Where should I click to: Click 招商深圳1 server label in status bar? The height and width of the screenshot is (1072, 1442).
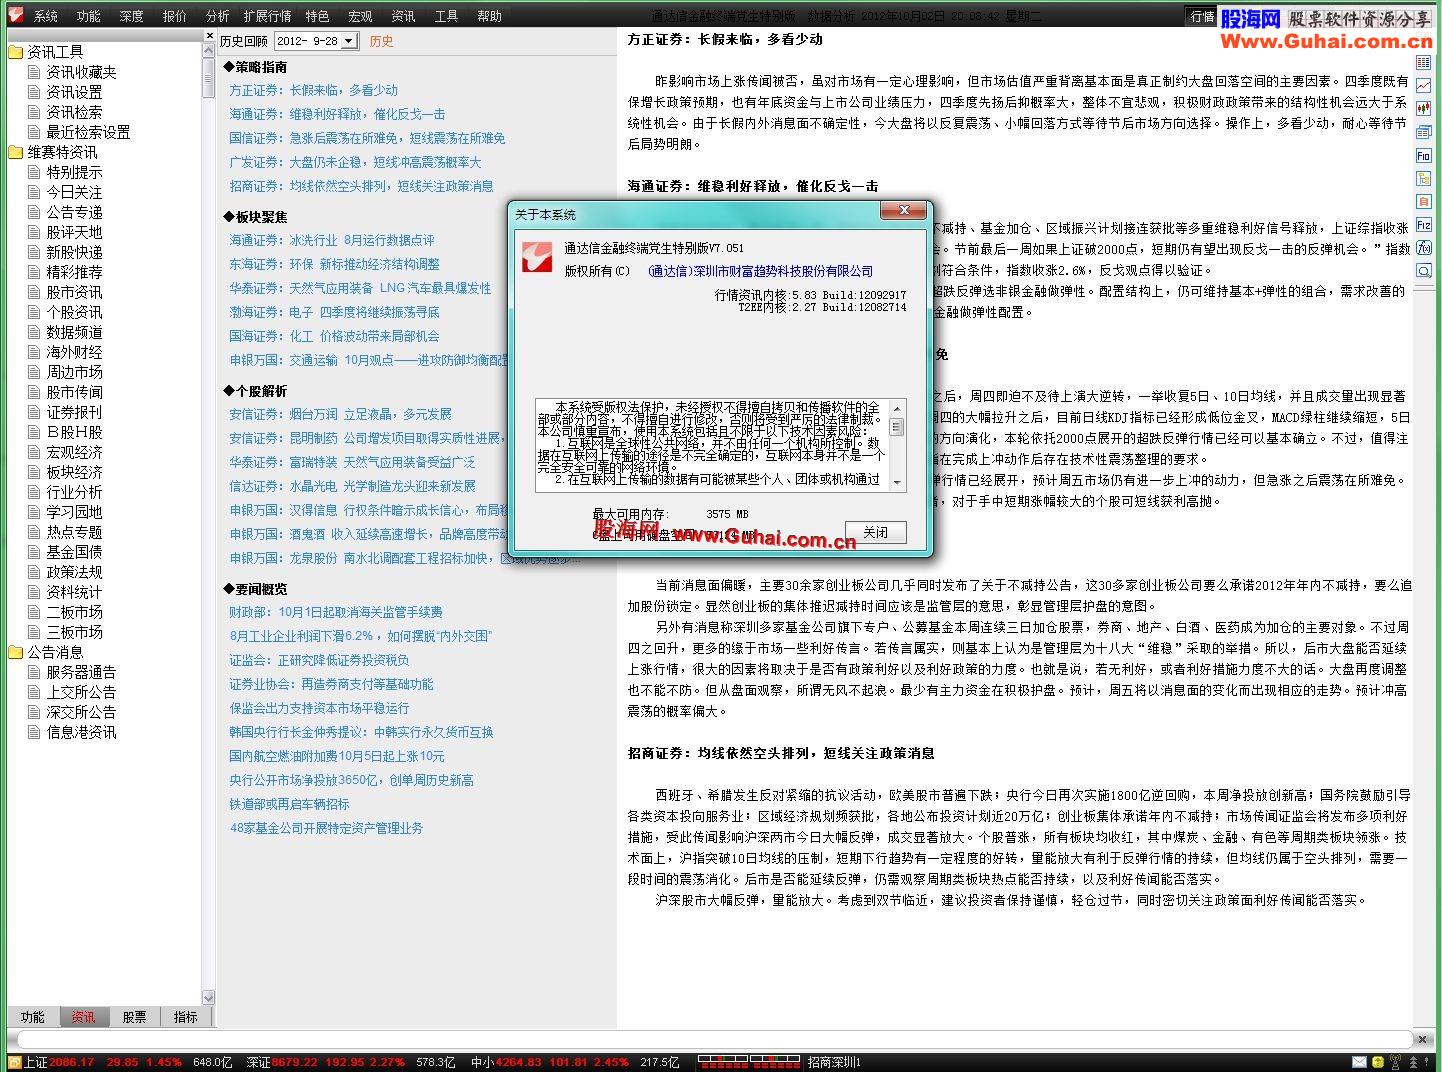click(834, 1062)
